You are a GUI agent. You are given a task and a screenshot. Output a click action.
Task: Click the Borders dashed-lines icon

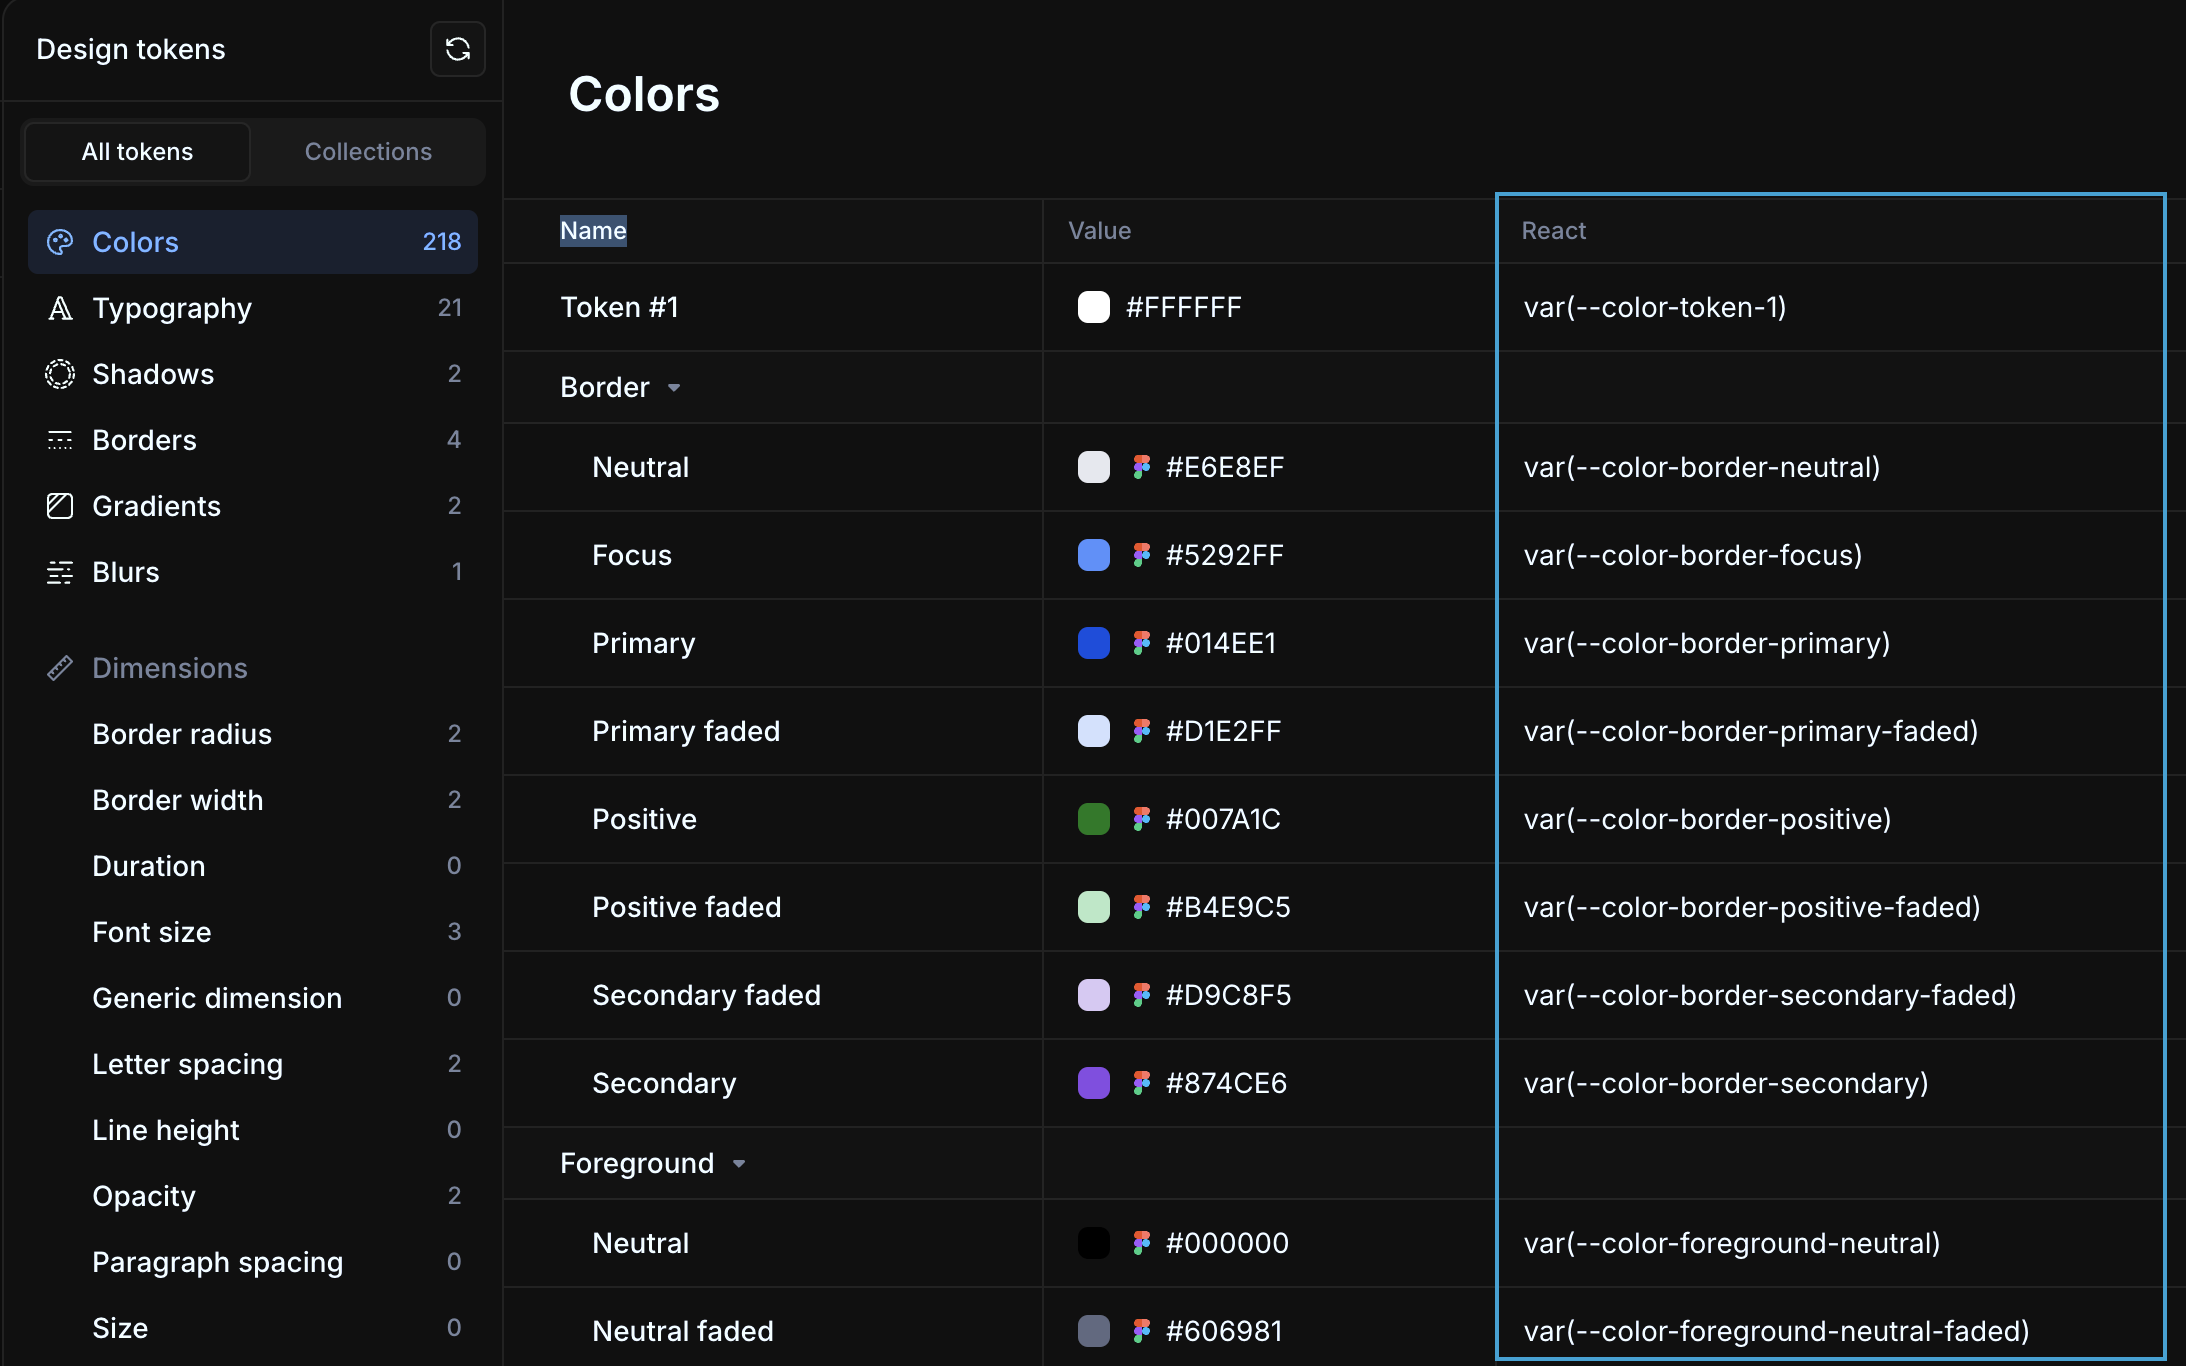click(60, 440)
